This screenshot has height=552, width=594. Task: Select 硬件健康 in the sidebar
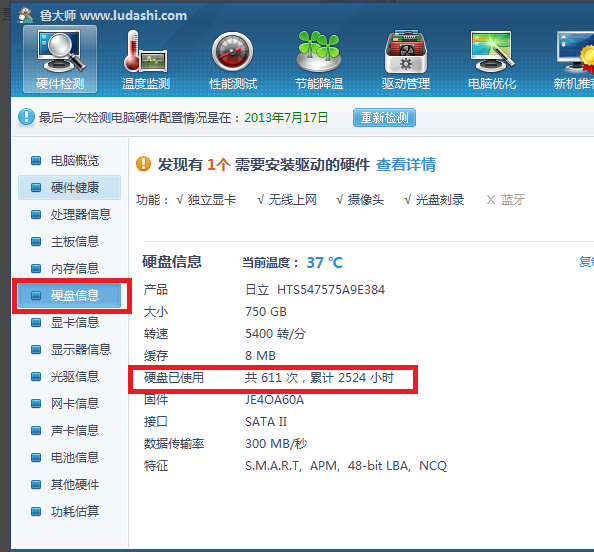tap(69, 188)
